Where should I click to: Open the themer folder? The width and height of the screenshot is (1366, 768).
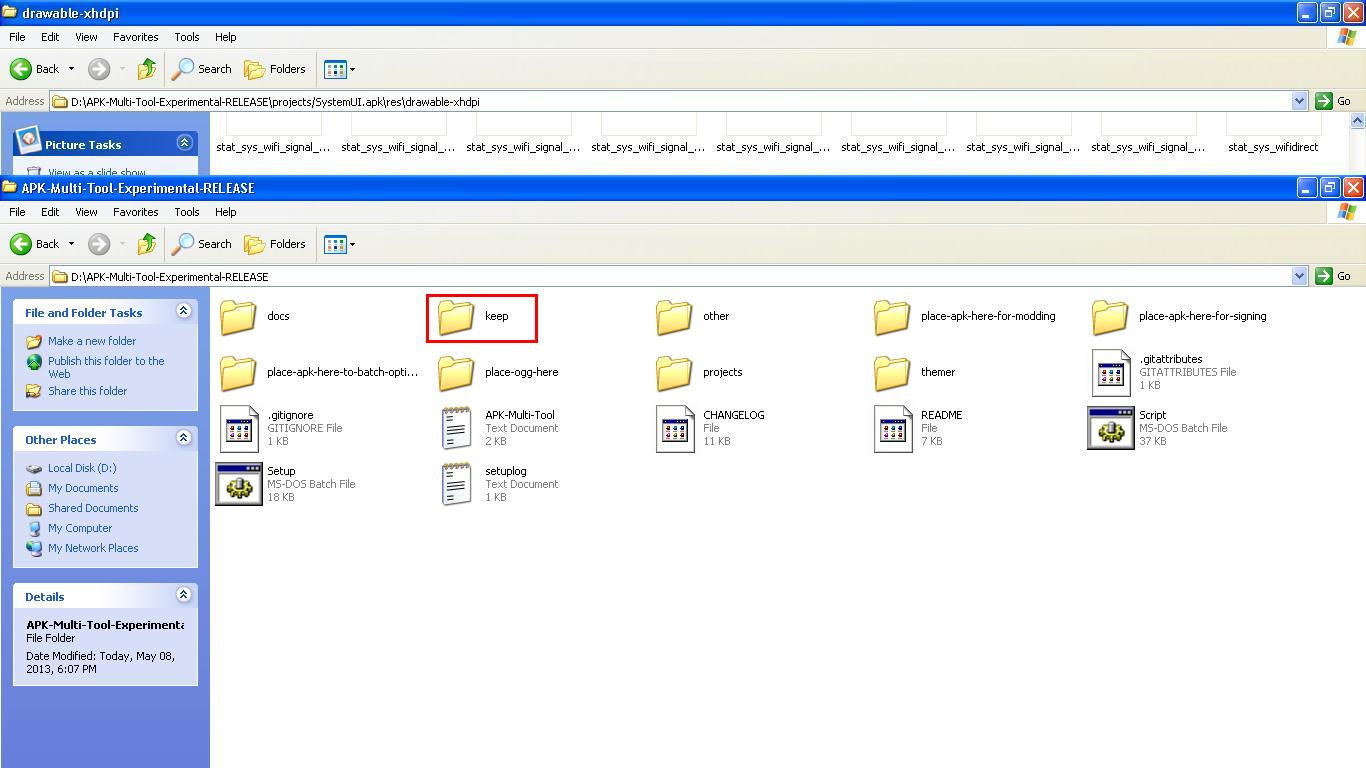coord(914,372)
